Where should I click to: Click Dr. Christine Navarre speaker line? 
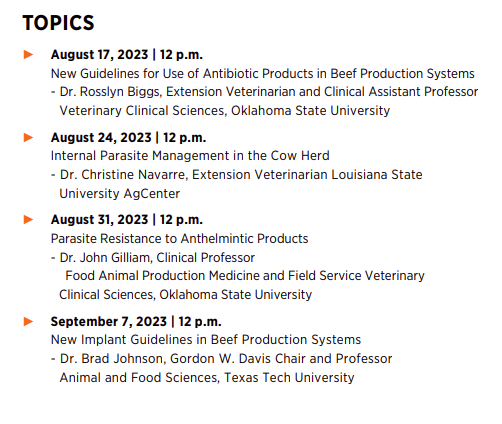click(x=236, y=175)
